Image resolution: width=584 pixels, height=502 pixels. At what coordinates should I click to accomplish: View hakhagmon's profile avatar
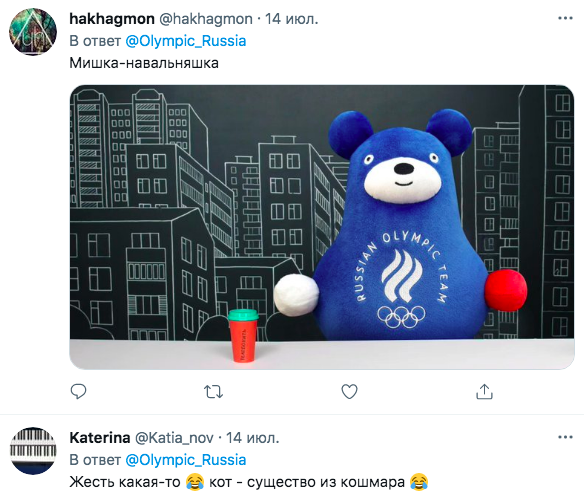33,32
